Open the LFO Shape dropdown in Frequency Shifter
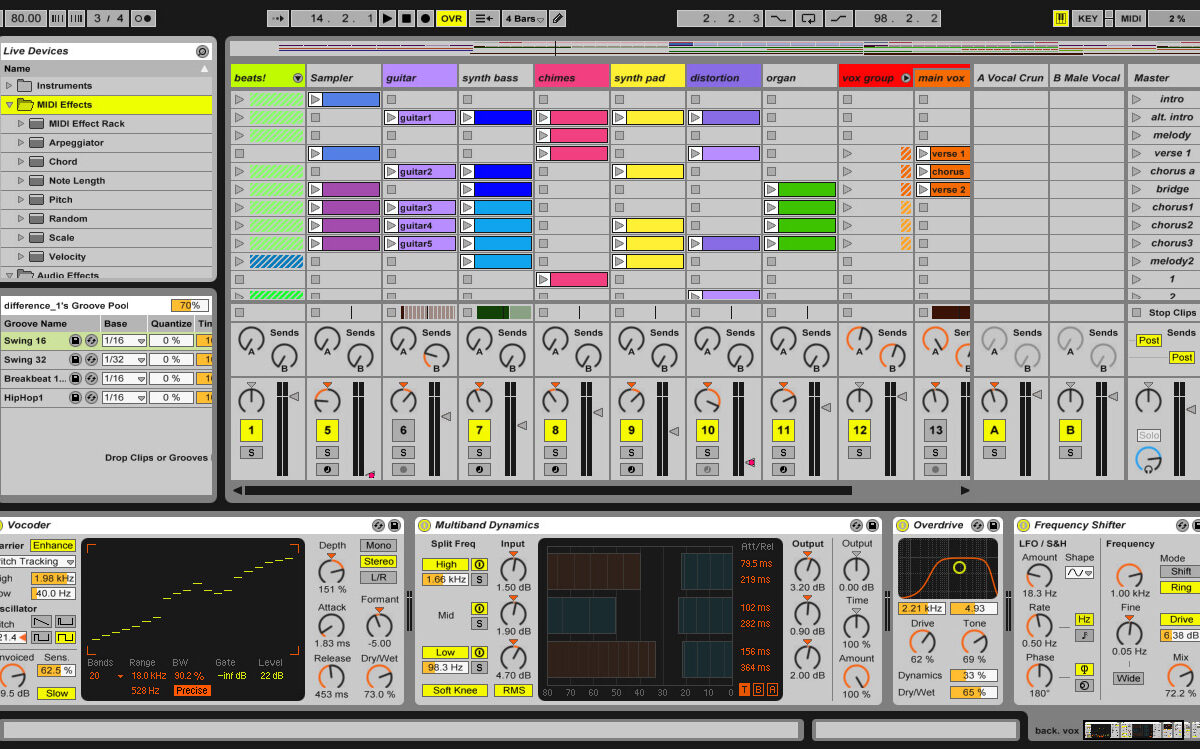The image size is (1200, 749). point(1079,573)
